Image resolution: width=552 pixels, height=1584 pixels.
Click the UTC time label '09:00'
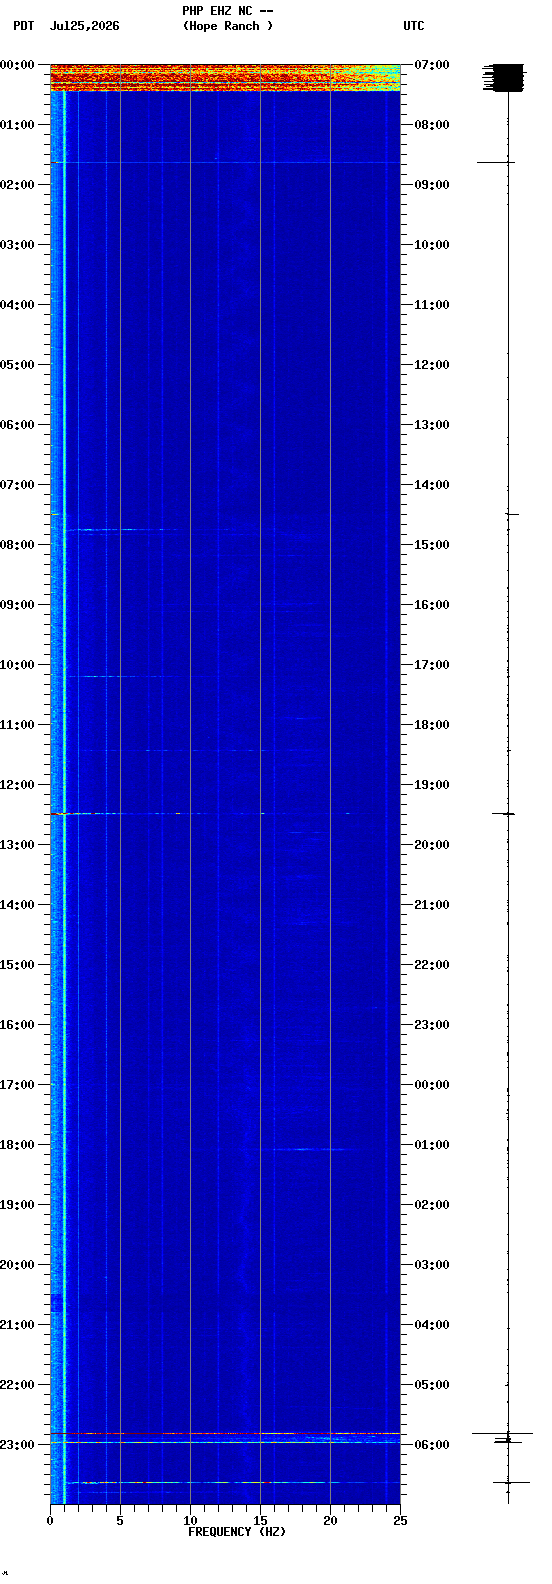(x=432, y=185)
